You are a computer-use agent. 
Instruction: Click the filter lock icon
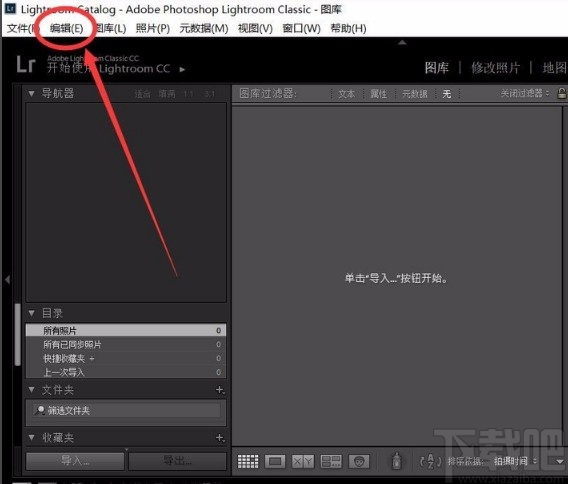pyautogui.click(x=562, y=93)
